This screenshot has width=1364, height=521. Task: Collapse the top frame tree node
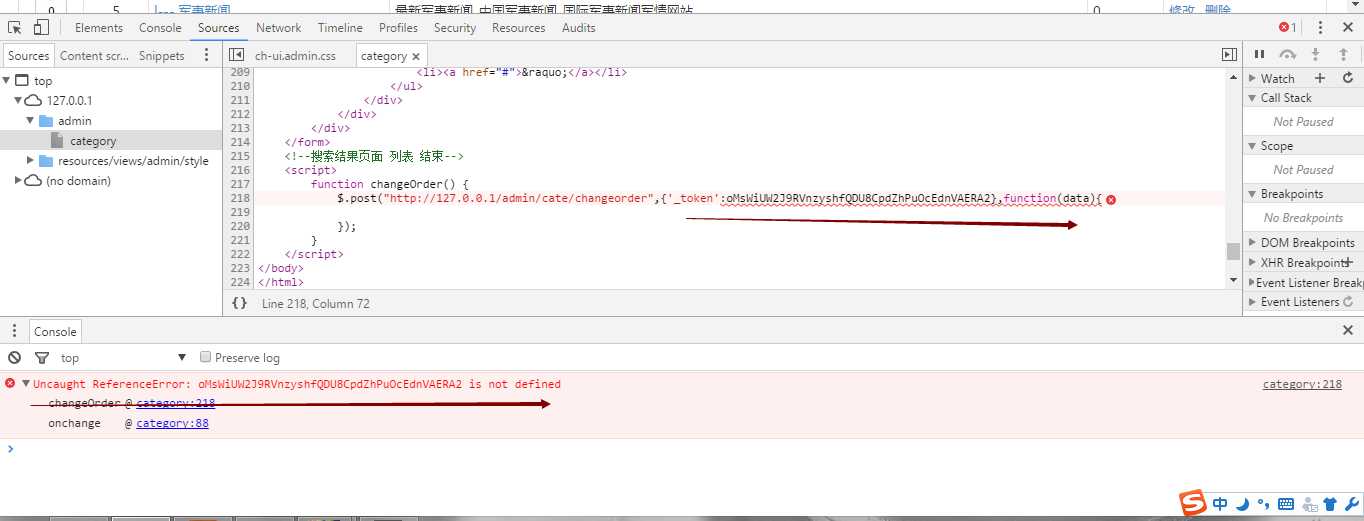(7, 81)
